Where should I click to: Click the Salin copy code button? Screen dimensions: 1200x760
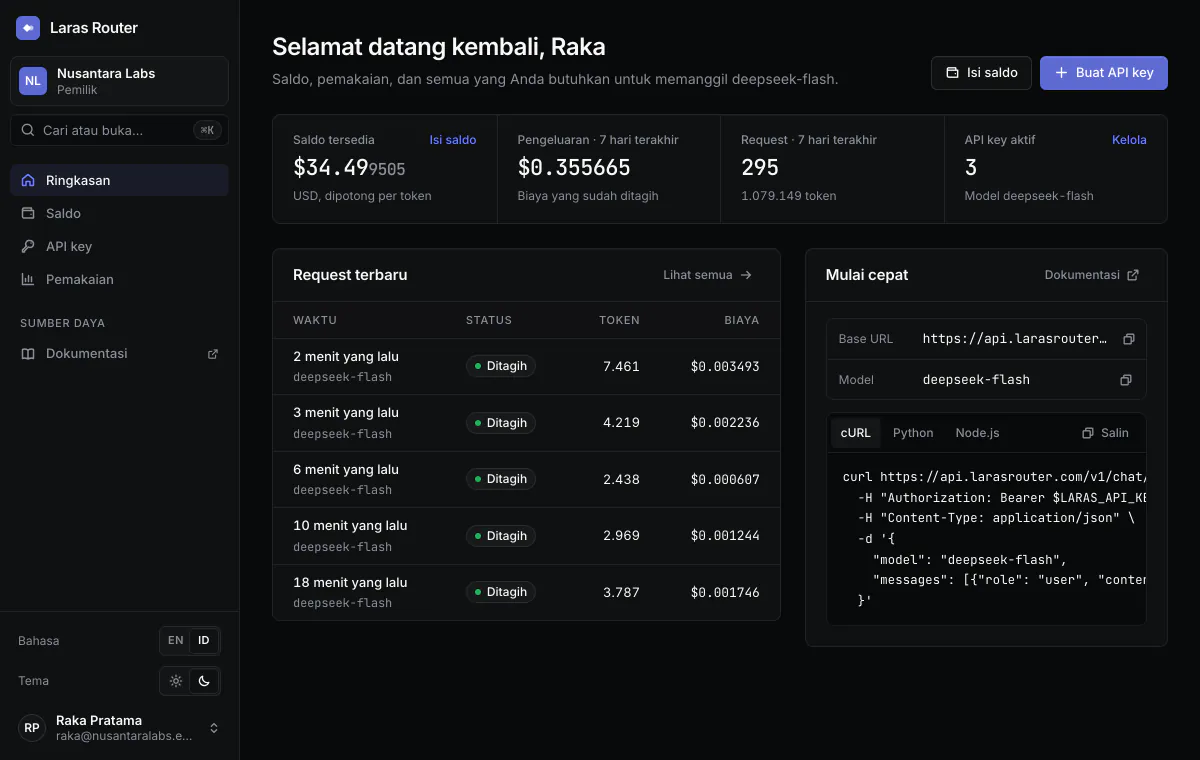pyautogui.click(x=1106, y=433)
